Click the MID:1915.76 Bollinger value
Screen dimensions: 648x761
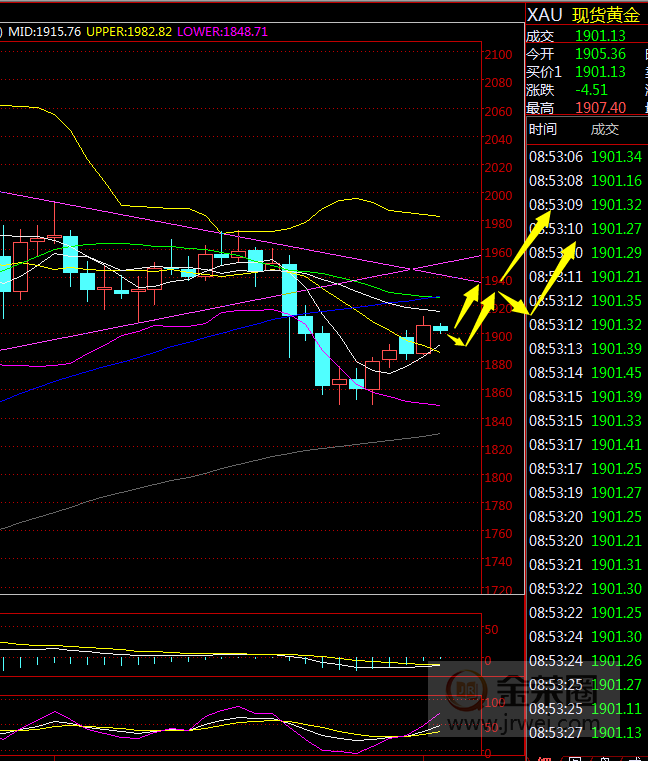pos(45,32)
